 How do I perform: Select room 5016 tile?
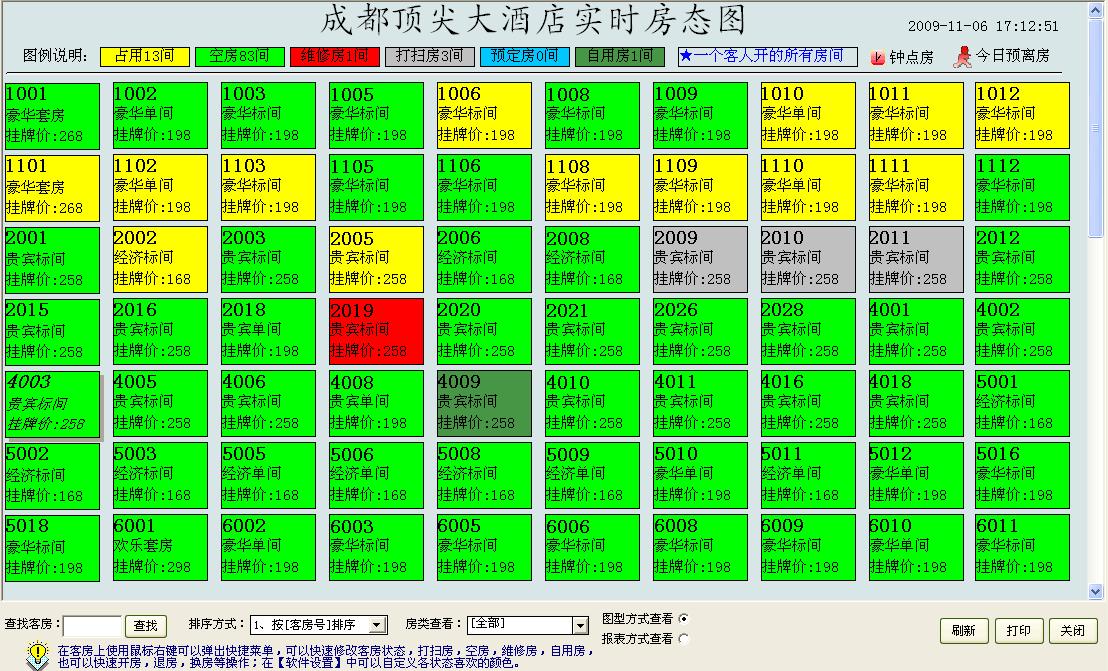1022,475
